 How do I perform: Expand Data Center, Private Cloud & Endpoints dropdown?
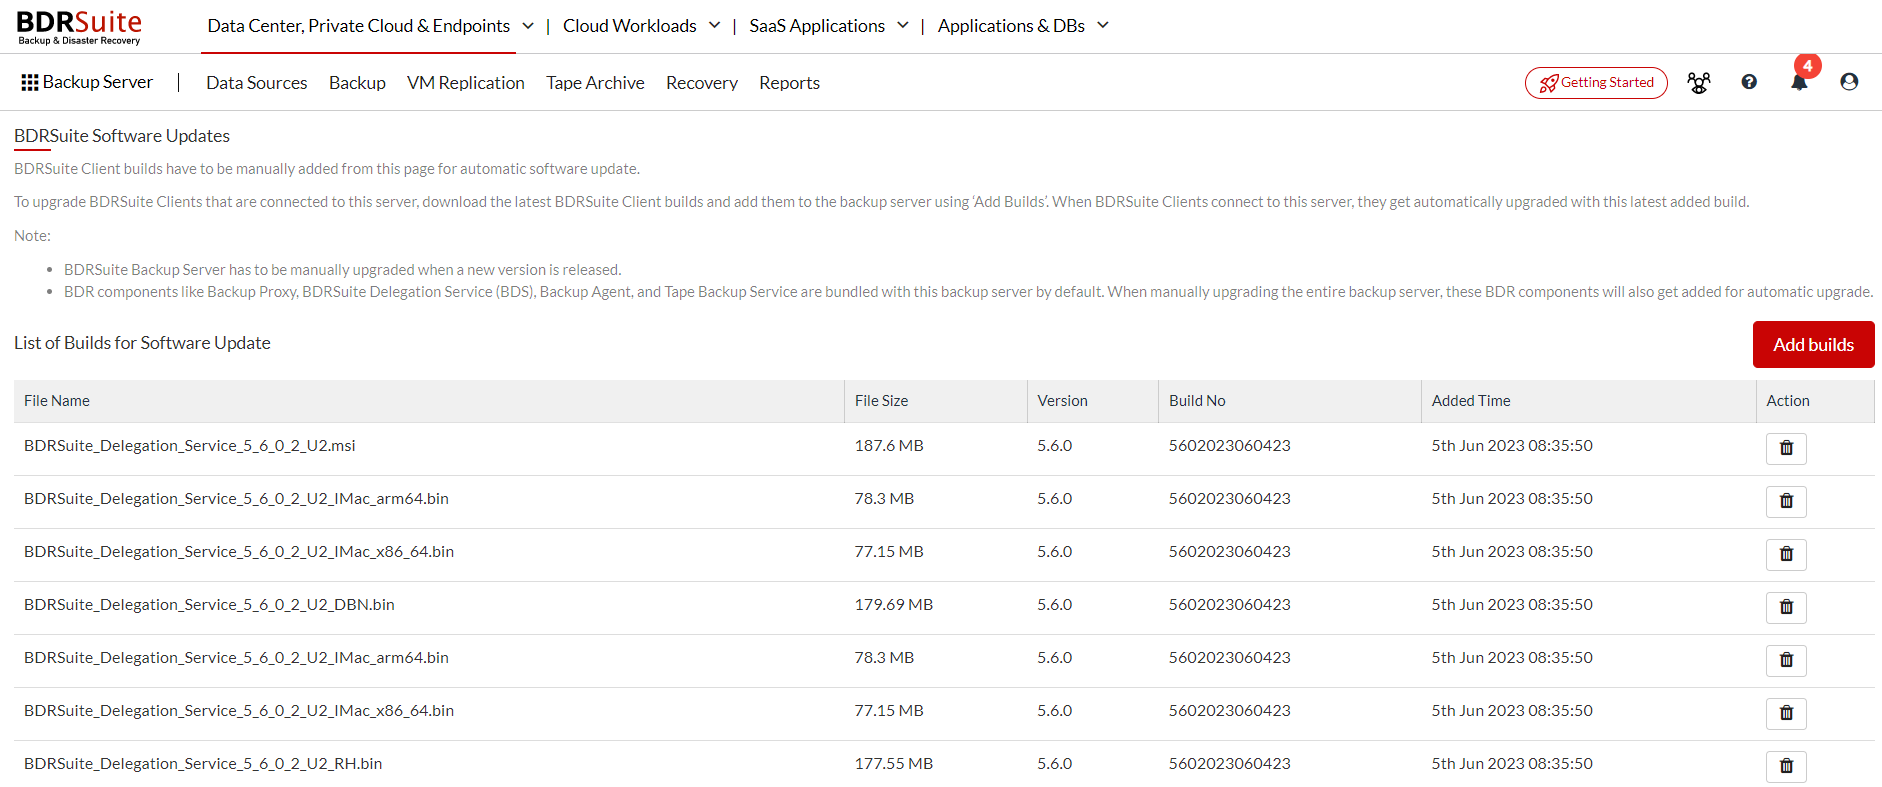pyautogui.click(x=528, y=25)
